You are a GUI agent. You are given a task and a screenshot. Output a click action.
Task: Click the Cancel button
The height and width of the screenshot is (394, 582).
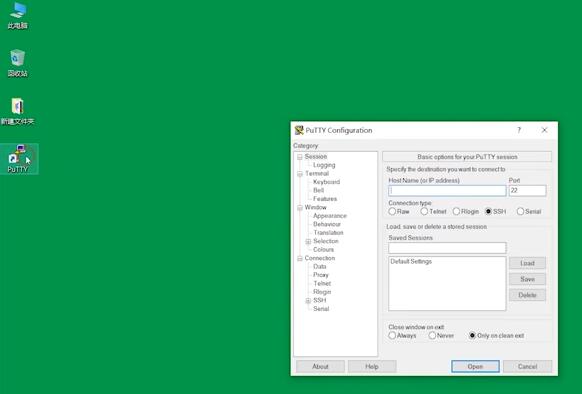point(527,367)
